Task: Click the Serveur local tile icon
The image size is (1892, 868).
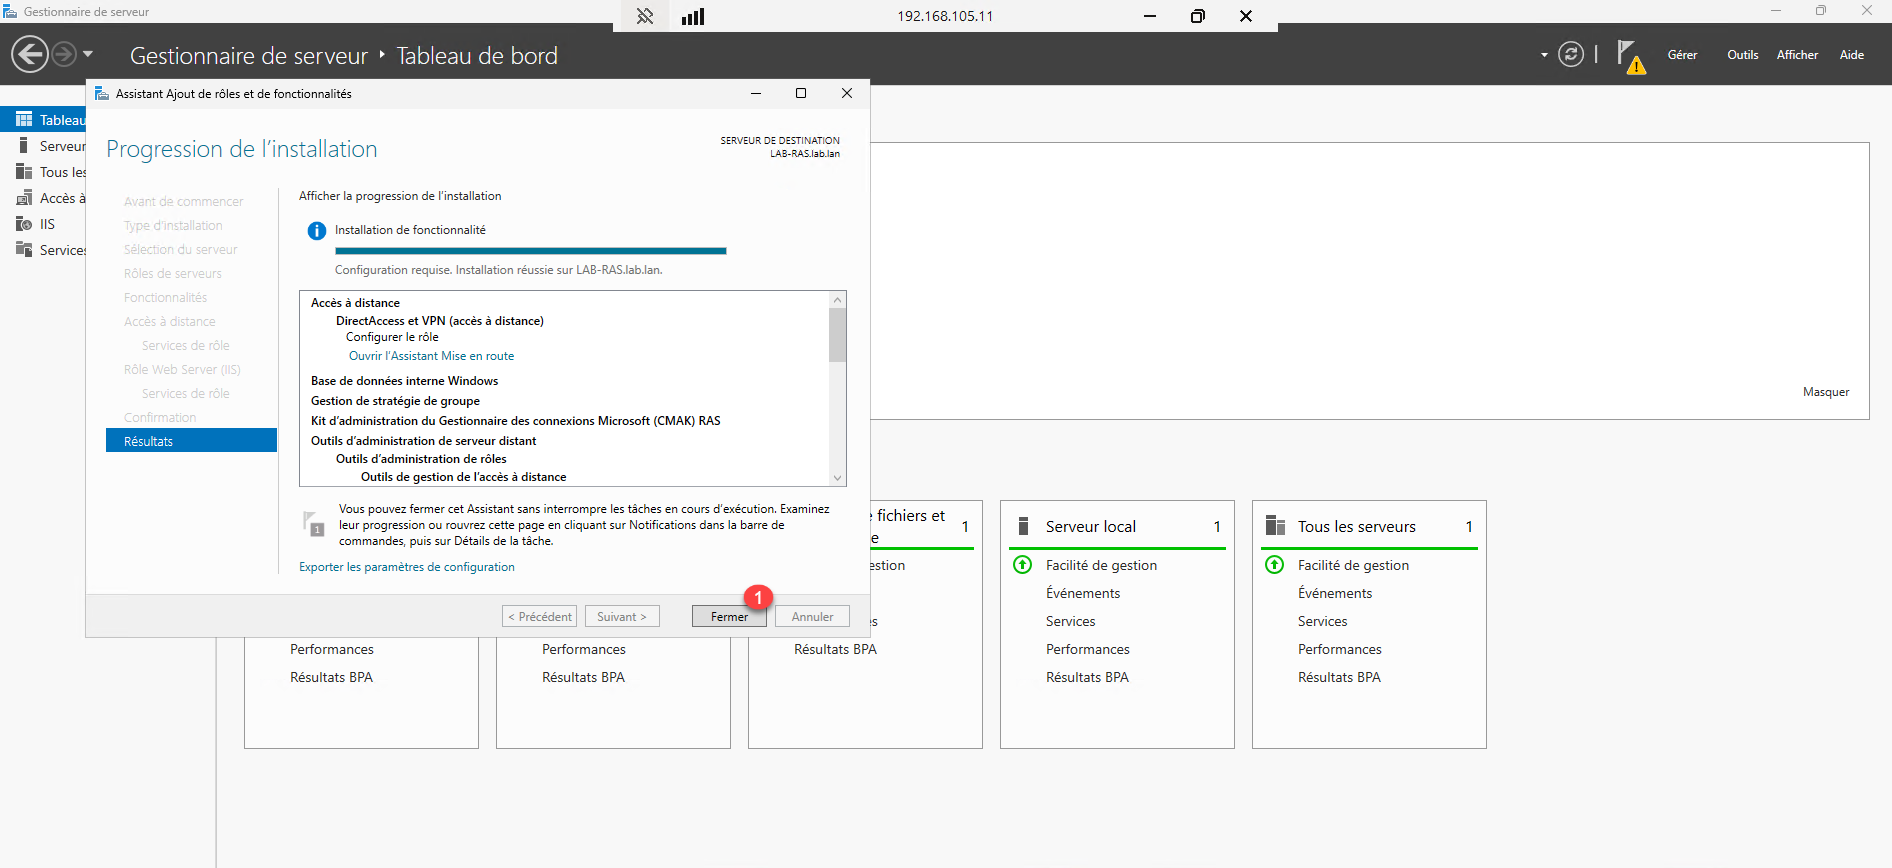Action: (1023, 526)
